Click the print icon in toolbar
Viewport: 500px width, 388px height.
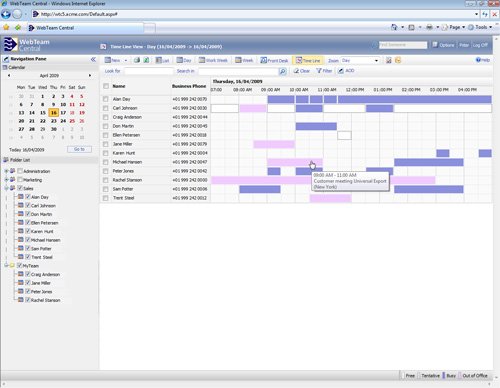137,60
